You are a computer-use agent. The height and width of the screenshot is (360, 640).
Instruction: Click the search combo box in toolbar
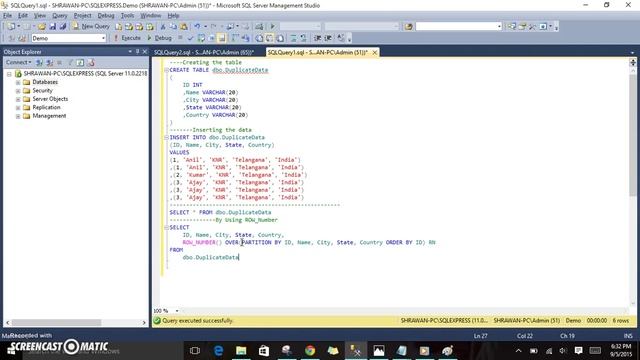458,27
